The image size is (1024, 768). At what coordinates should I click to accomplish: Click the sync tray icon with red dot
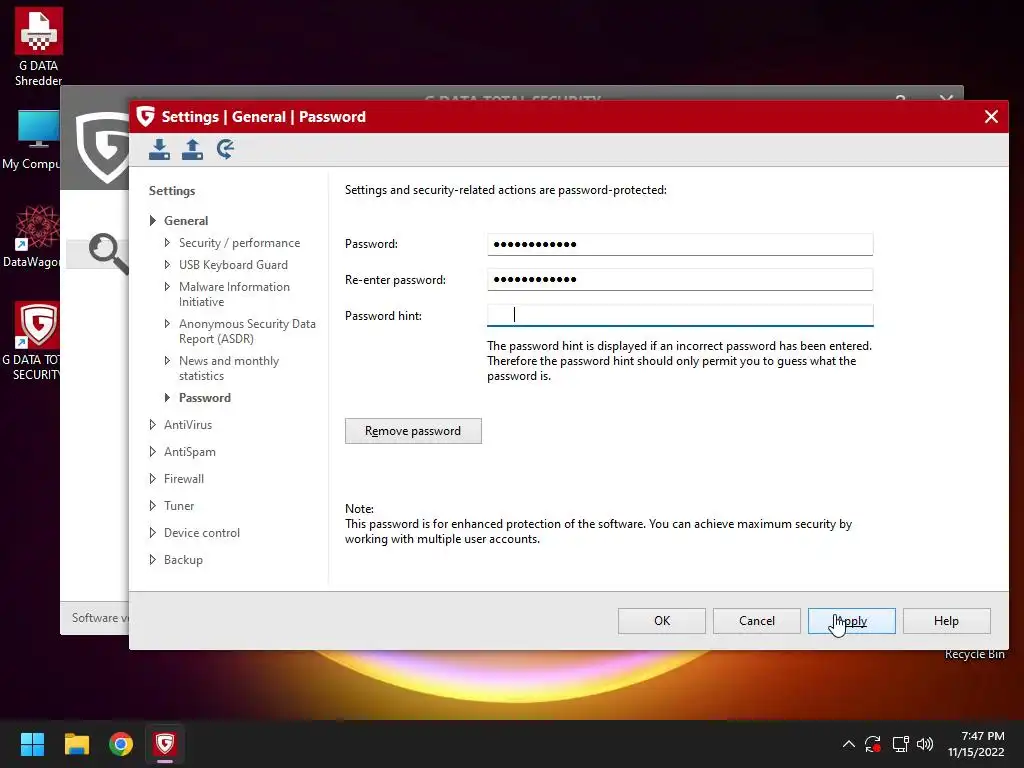point(873,744)
